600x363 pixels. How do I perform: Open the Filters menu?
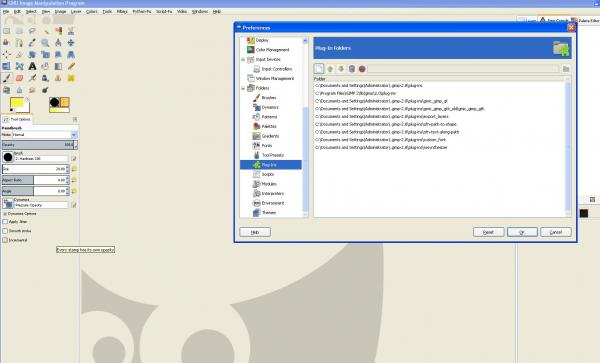(x=122, y=11)
